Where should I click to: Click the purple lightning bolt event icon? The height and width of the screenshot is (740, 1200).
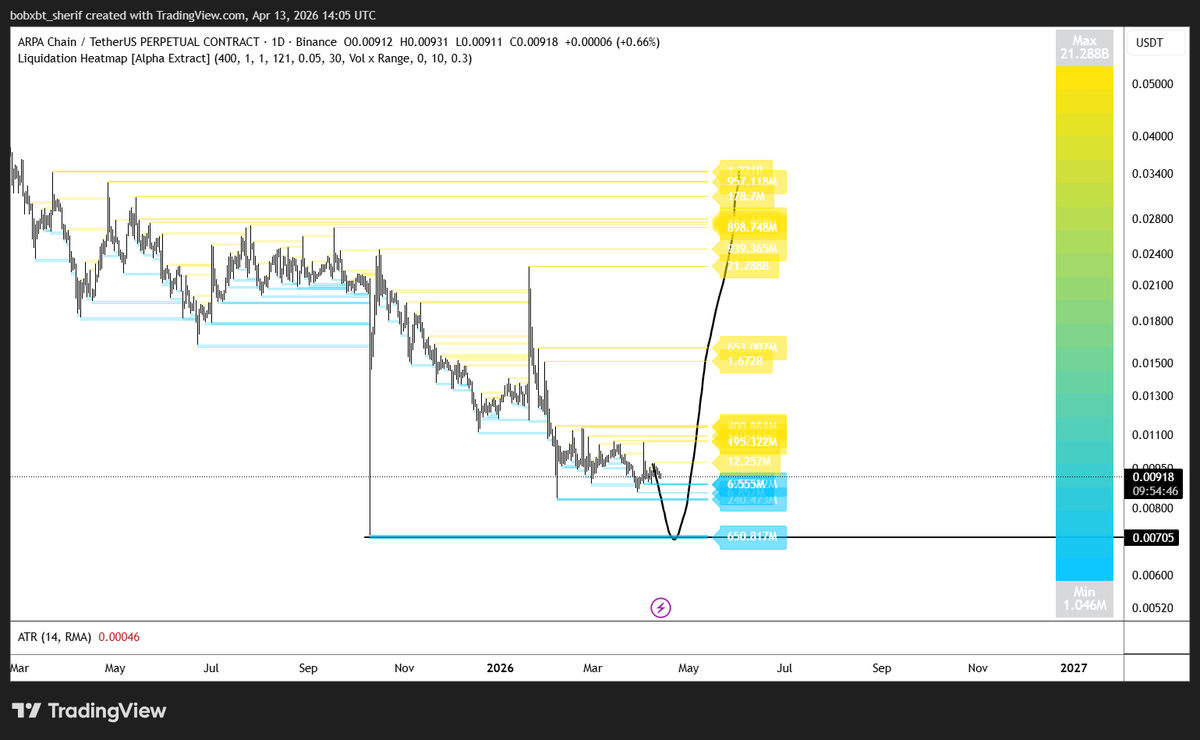click(660, 606)
